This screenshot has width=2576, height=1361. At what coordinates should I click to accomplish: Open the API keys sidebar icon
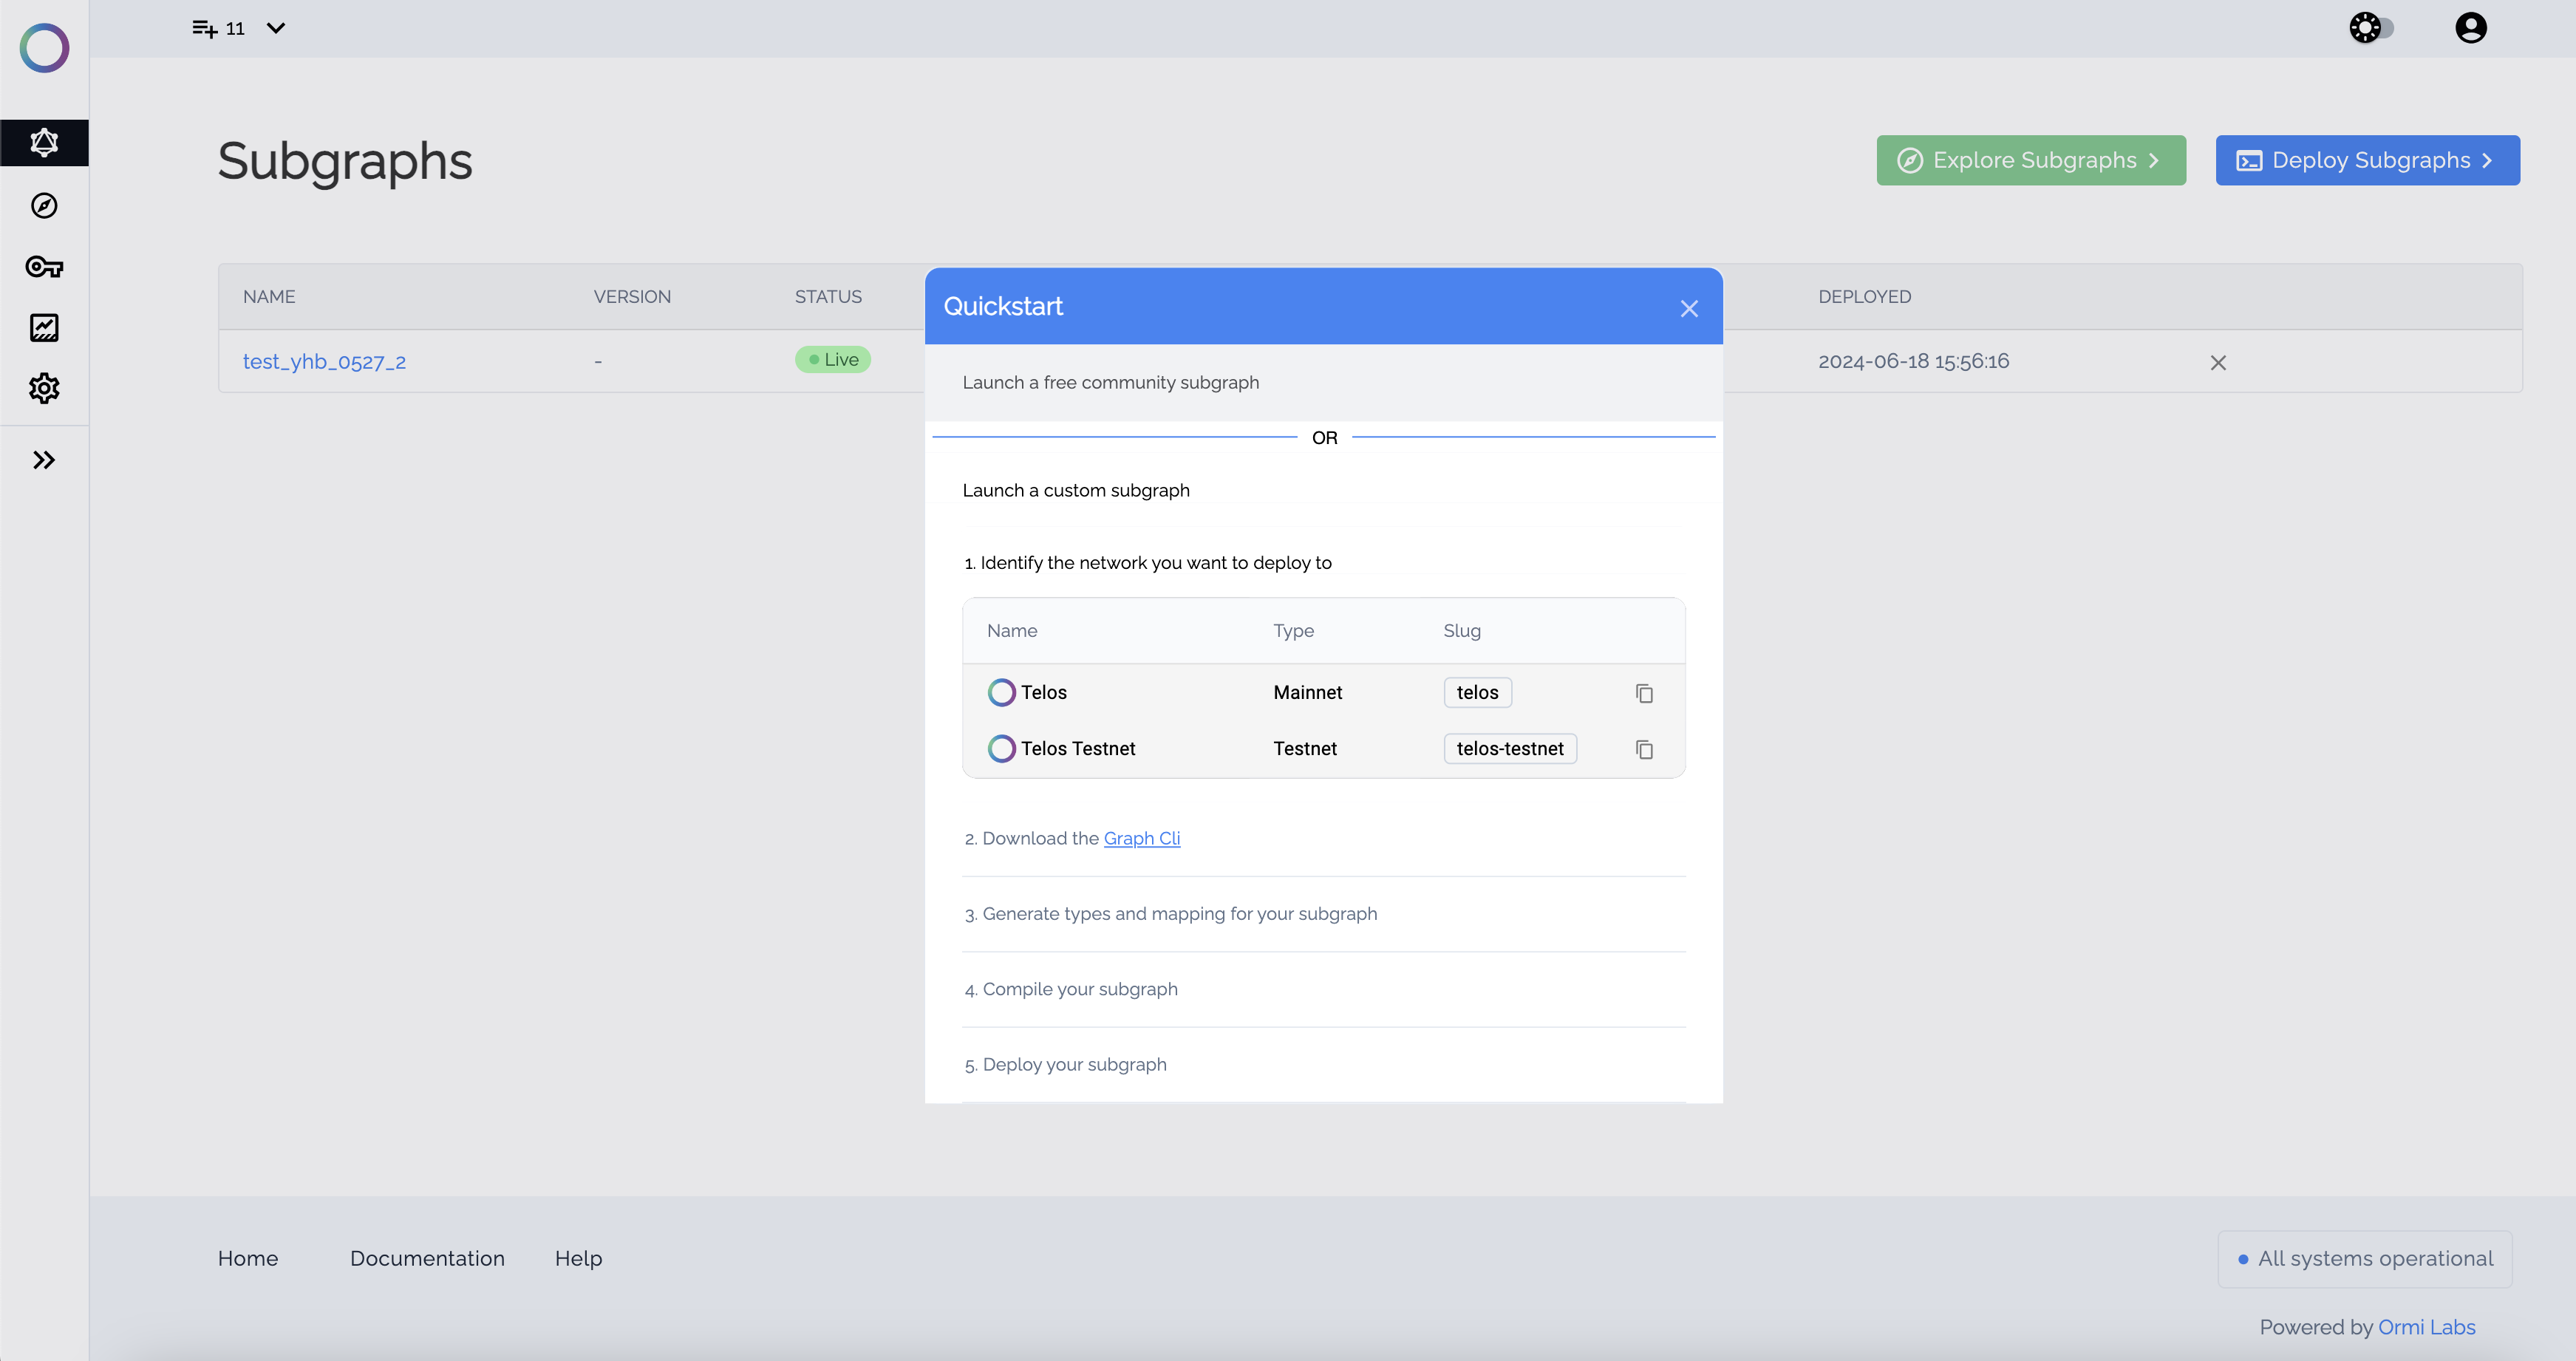(44, 267)
